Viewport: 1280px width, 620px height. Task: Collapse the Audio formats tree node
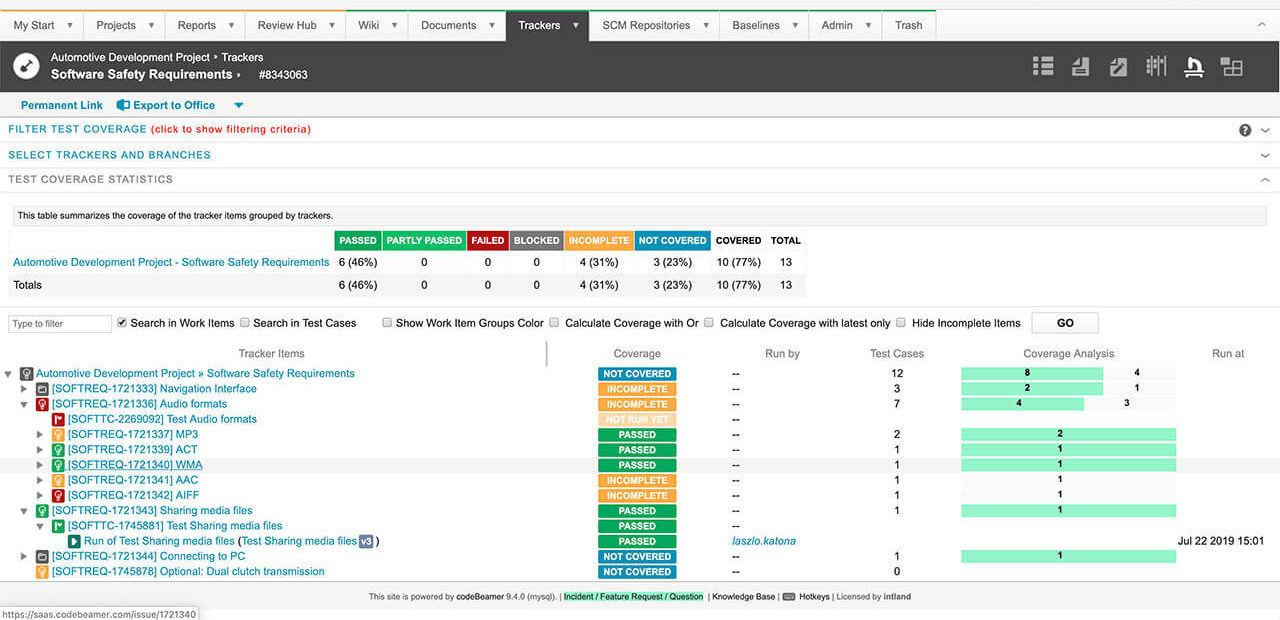click(24, 404)
